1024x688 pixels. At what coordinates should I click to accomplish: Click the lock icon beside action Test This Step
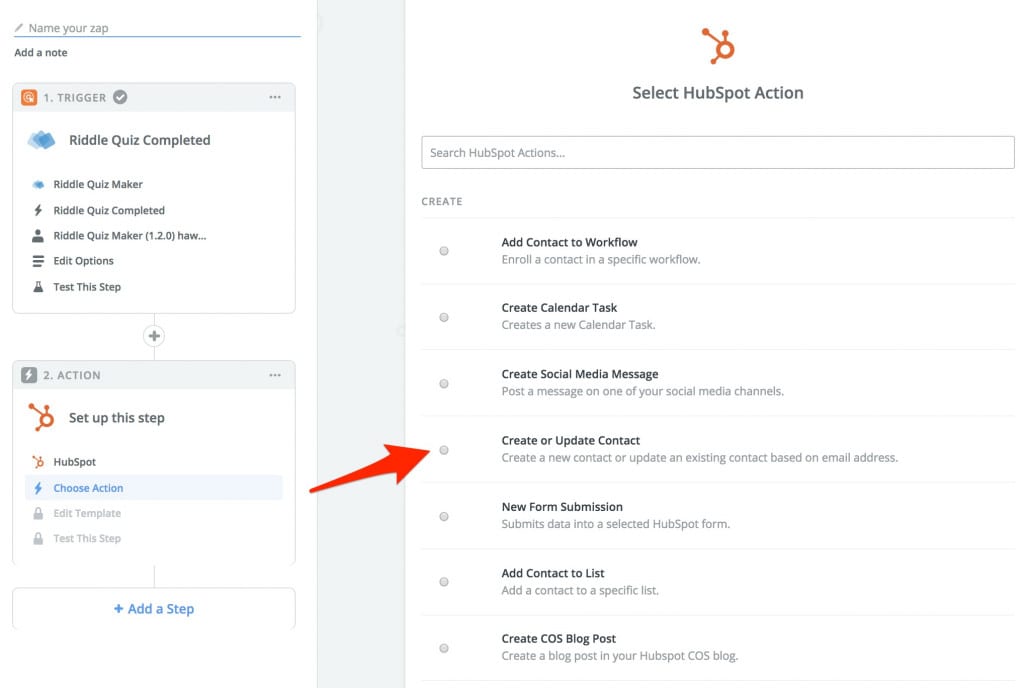point(38,539)
